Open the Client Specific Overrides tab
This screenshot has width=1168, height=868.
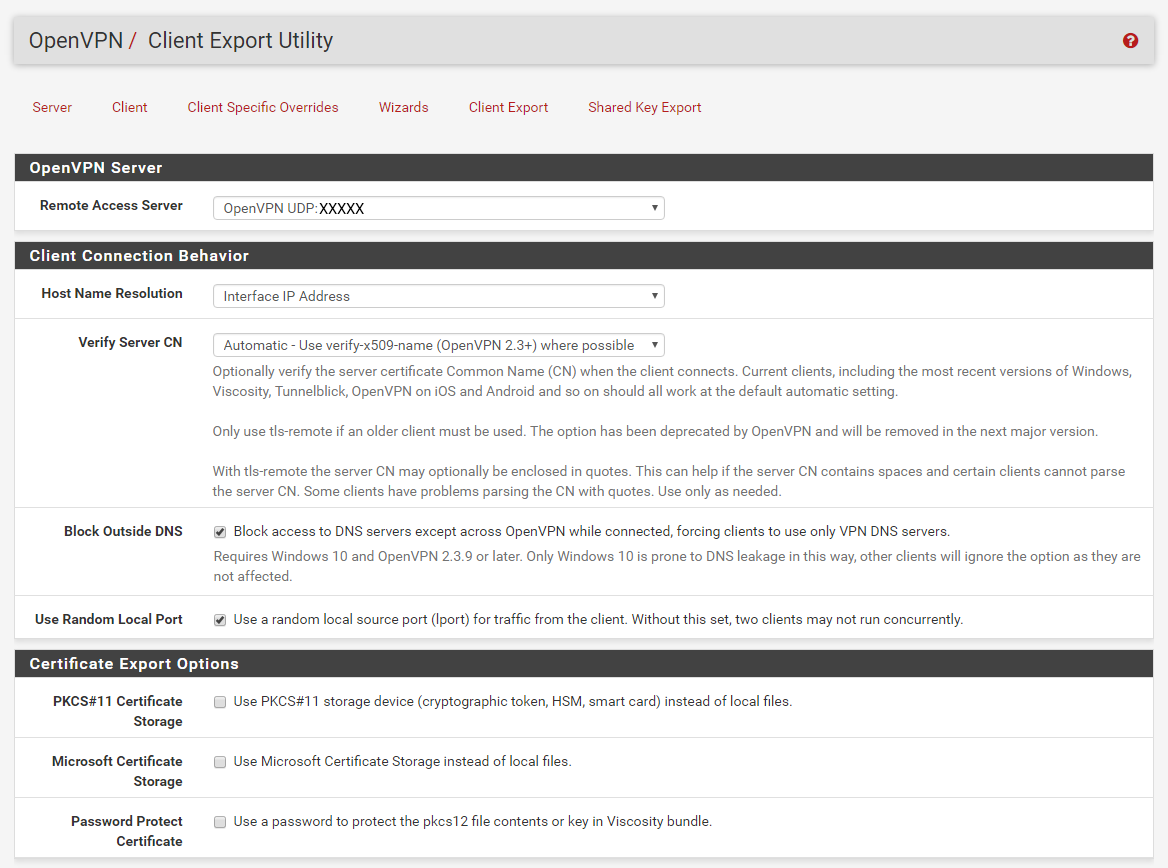(x=262, y=107)
